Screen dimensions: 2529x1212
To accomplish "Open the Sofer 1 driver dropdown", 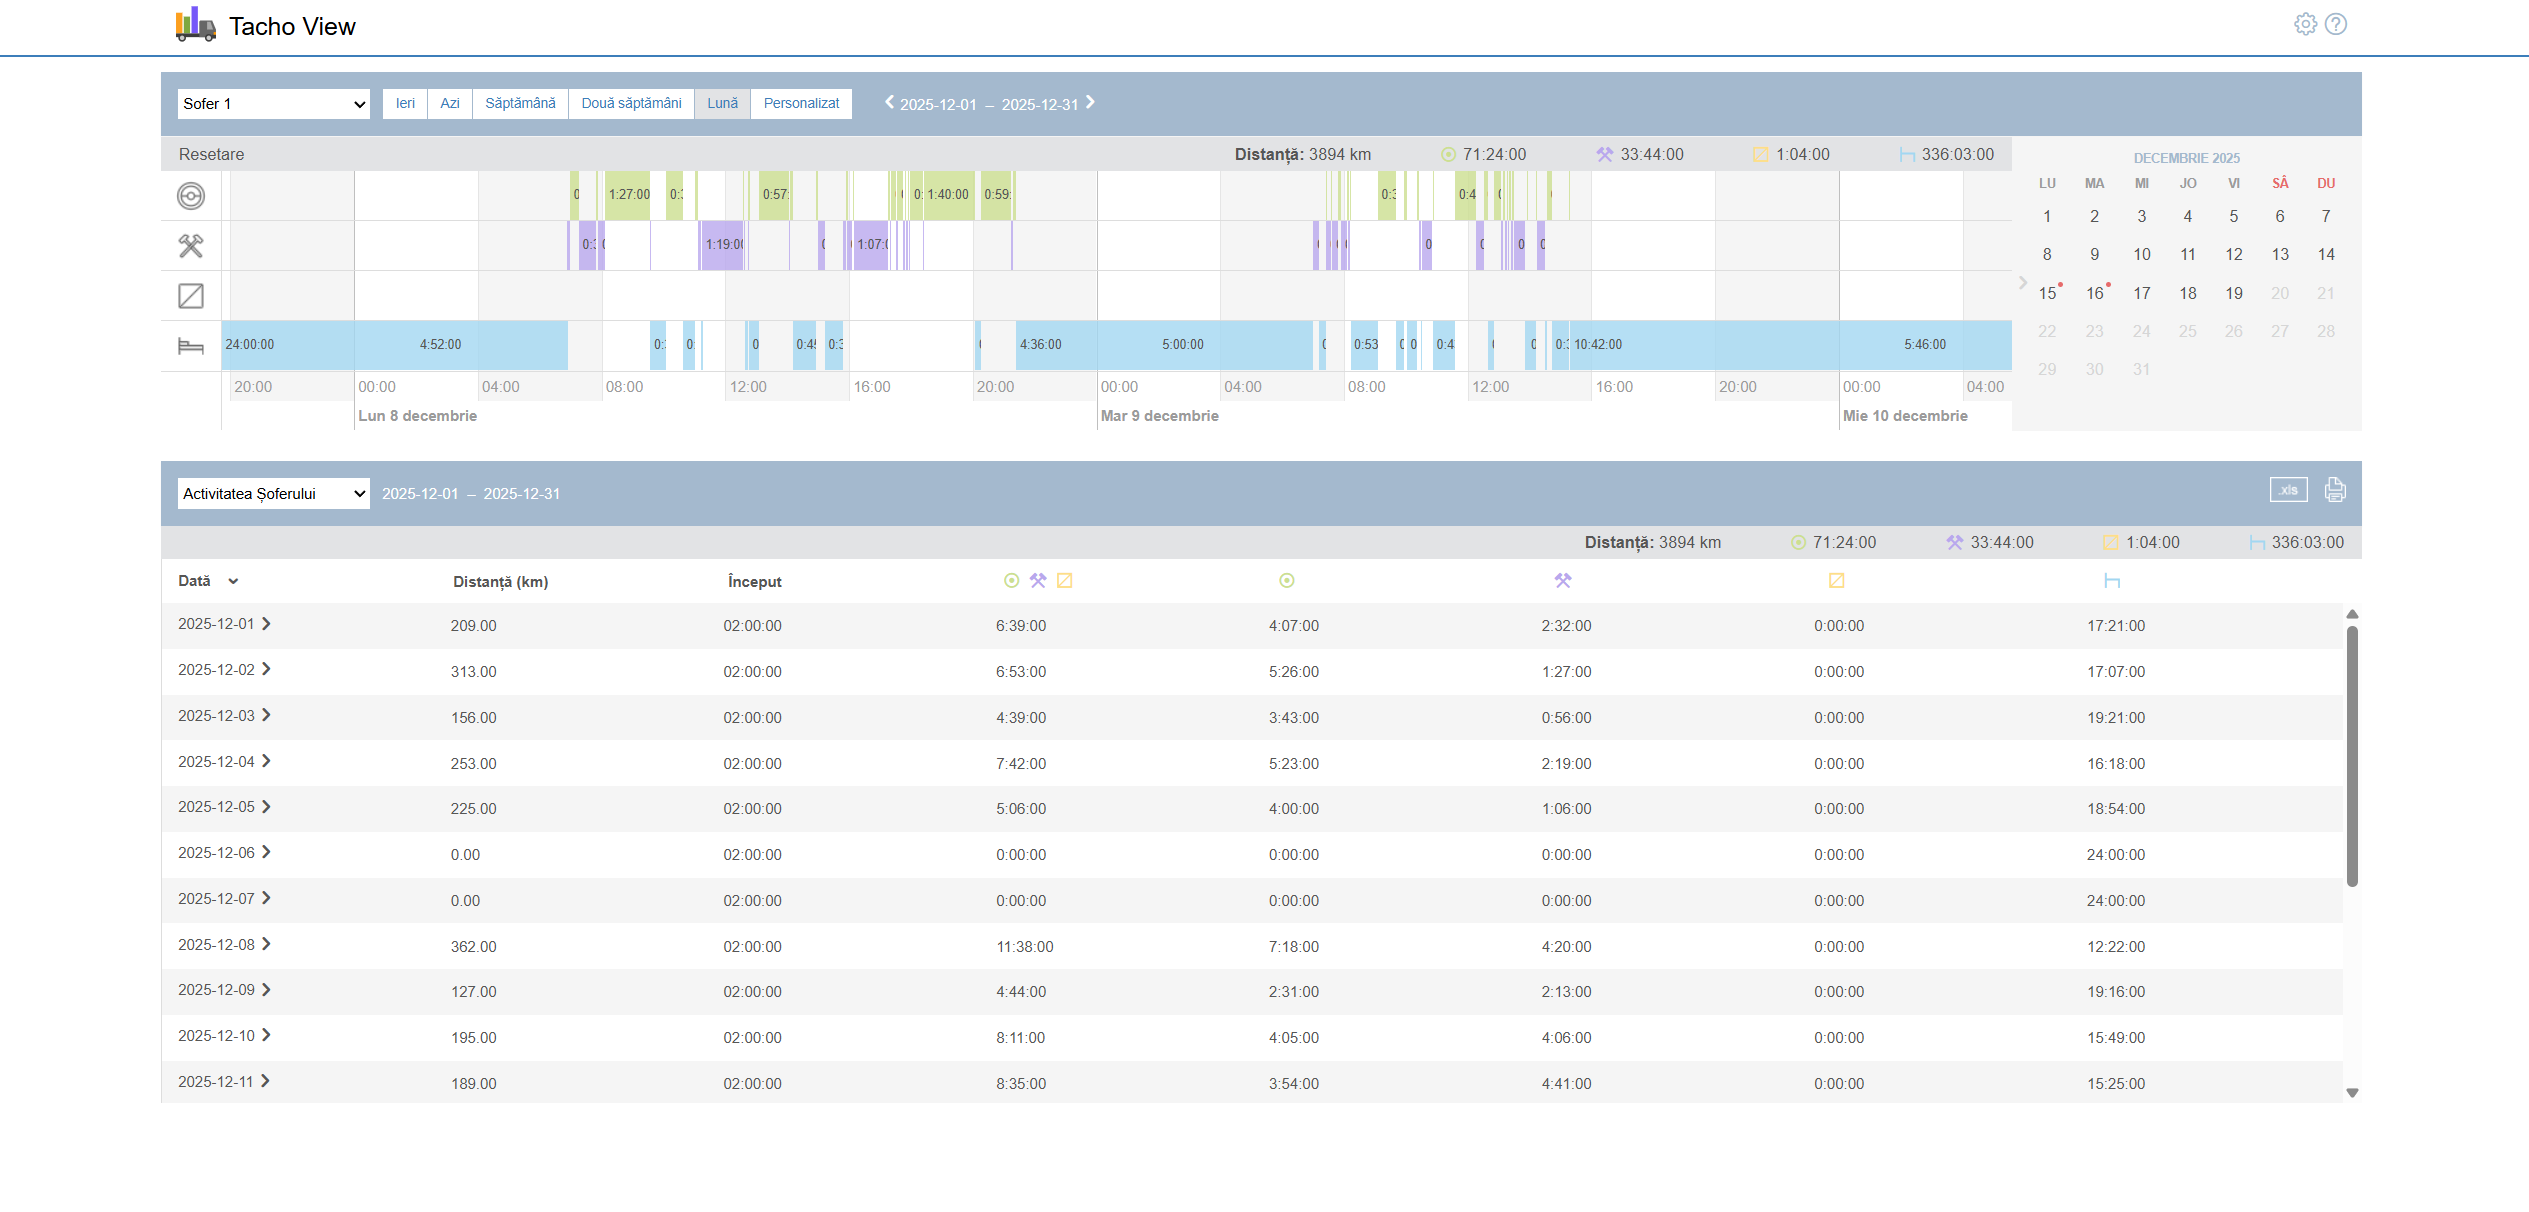I will pos(274,104).
